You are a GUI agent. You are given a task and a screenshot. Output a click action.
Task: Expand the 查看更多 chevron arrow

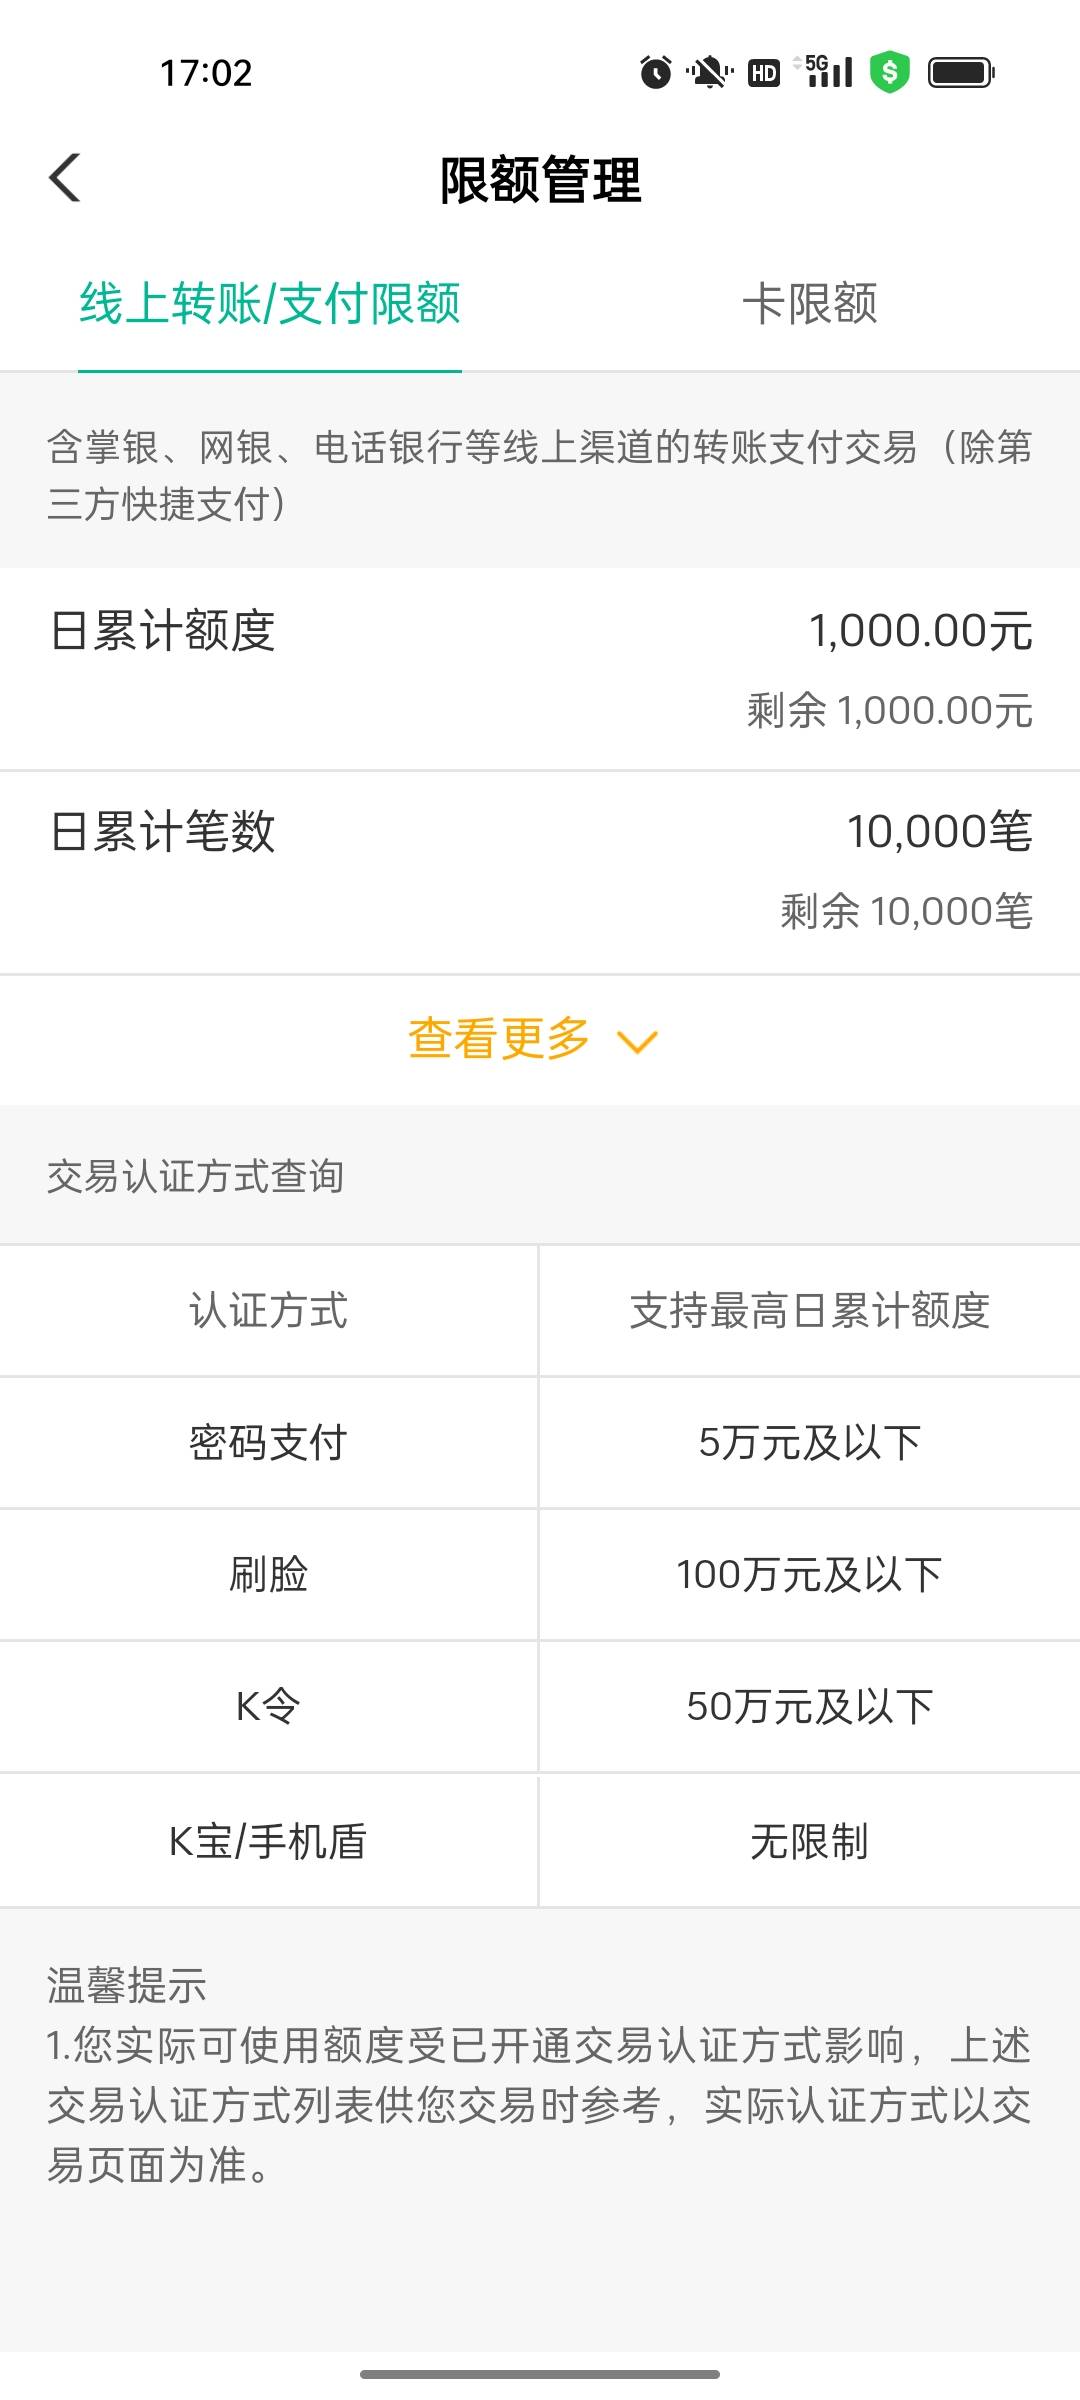click(637, 1042)
